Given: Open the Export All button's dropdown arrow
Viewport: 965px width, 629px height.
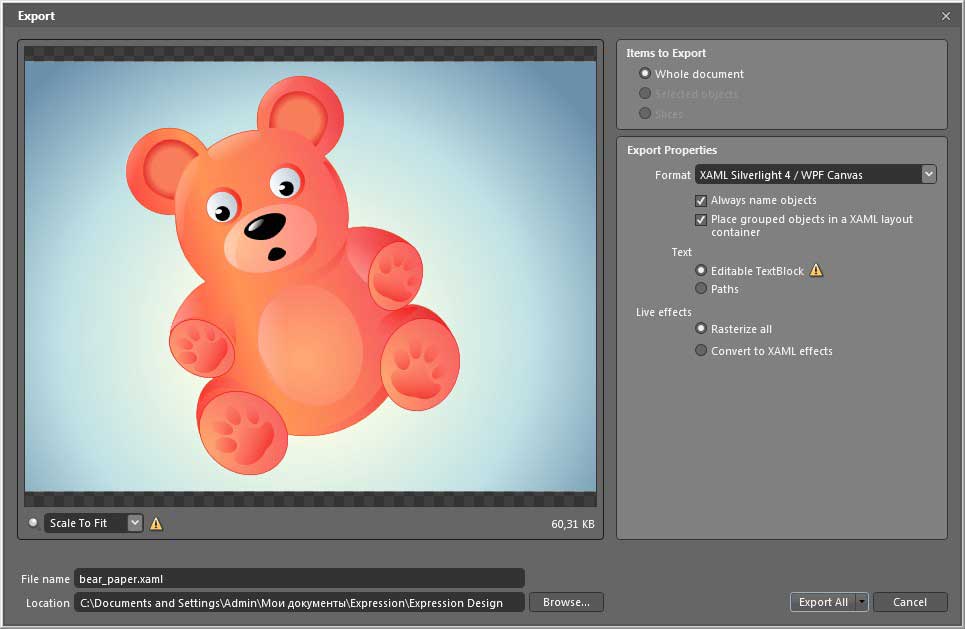Looking at the screenshot, I should [862, 602].
